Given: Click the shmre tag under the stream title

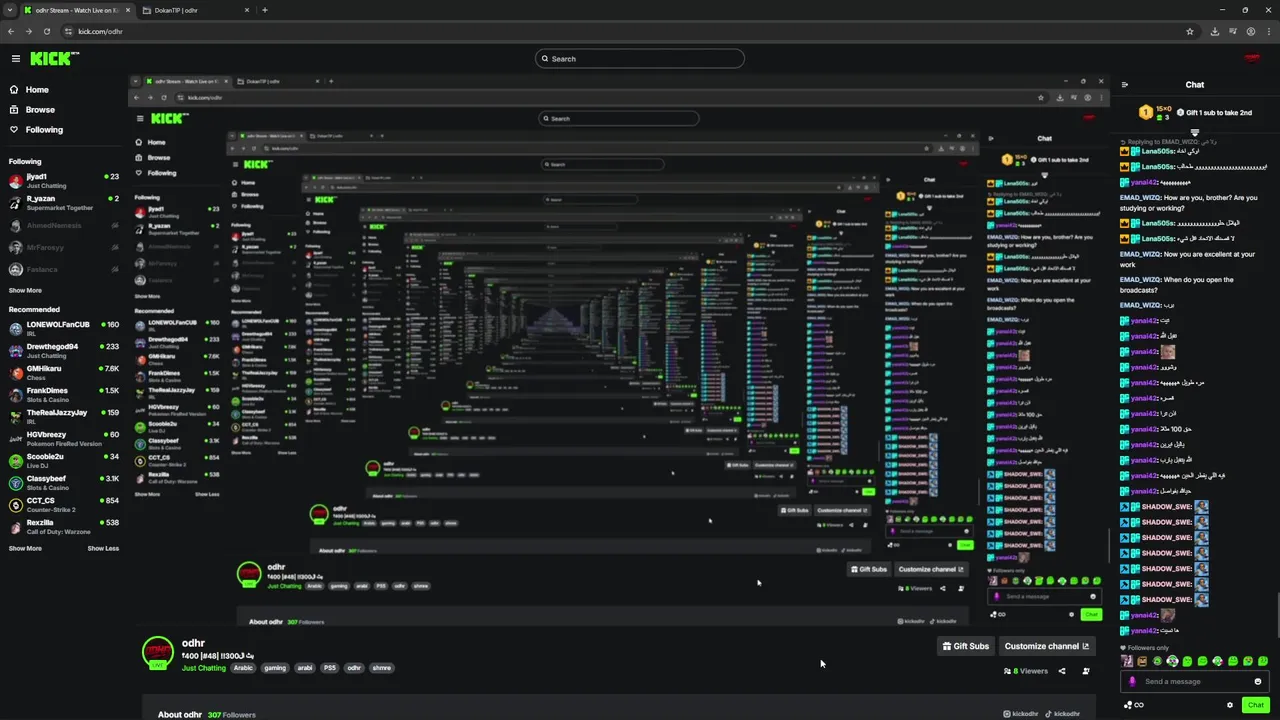Looking at the screenshot, I should 381,668.
